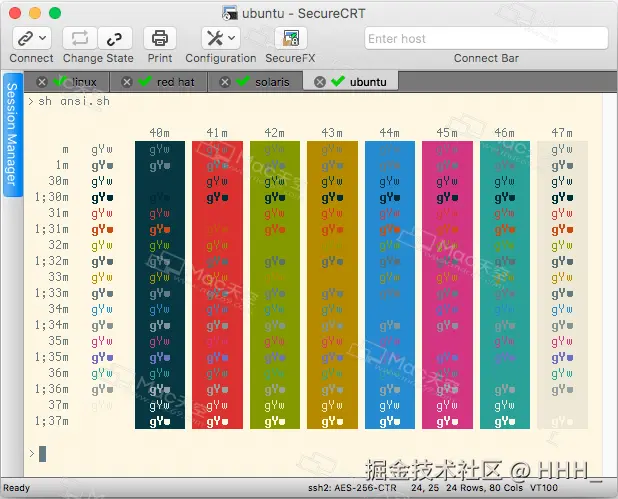Viewport: 618px width, 499px height.
Task: Click the Reconnect arrows icon under Change State
Action: 80,38
